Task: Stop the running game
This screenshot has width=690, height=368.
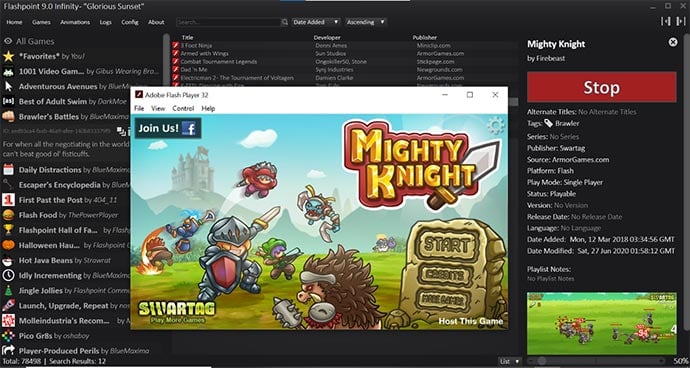Action: pyautogui.click(x=602, y=87)
